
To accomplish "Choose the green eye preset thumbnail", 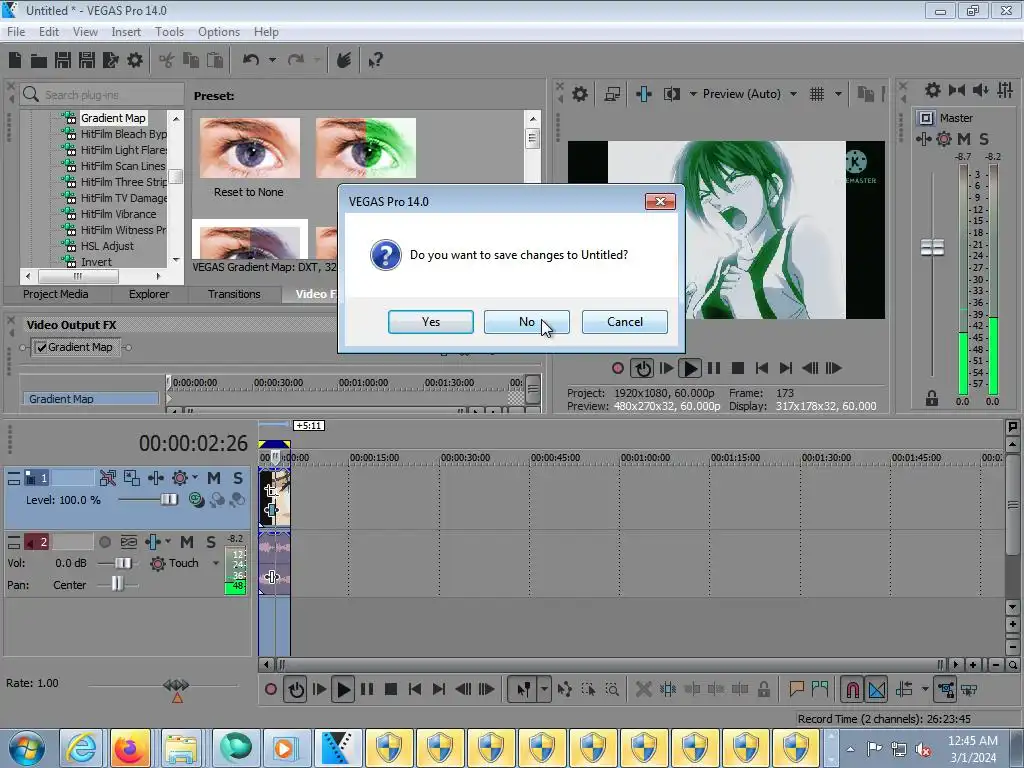I will click(366, 148).
